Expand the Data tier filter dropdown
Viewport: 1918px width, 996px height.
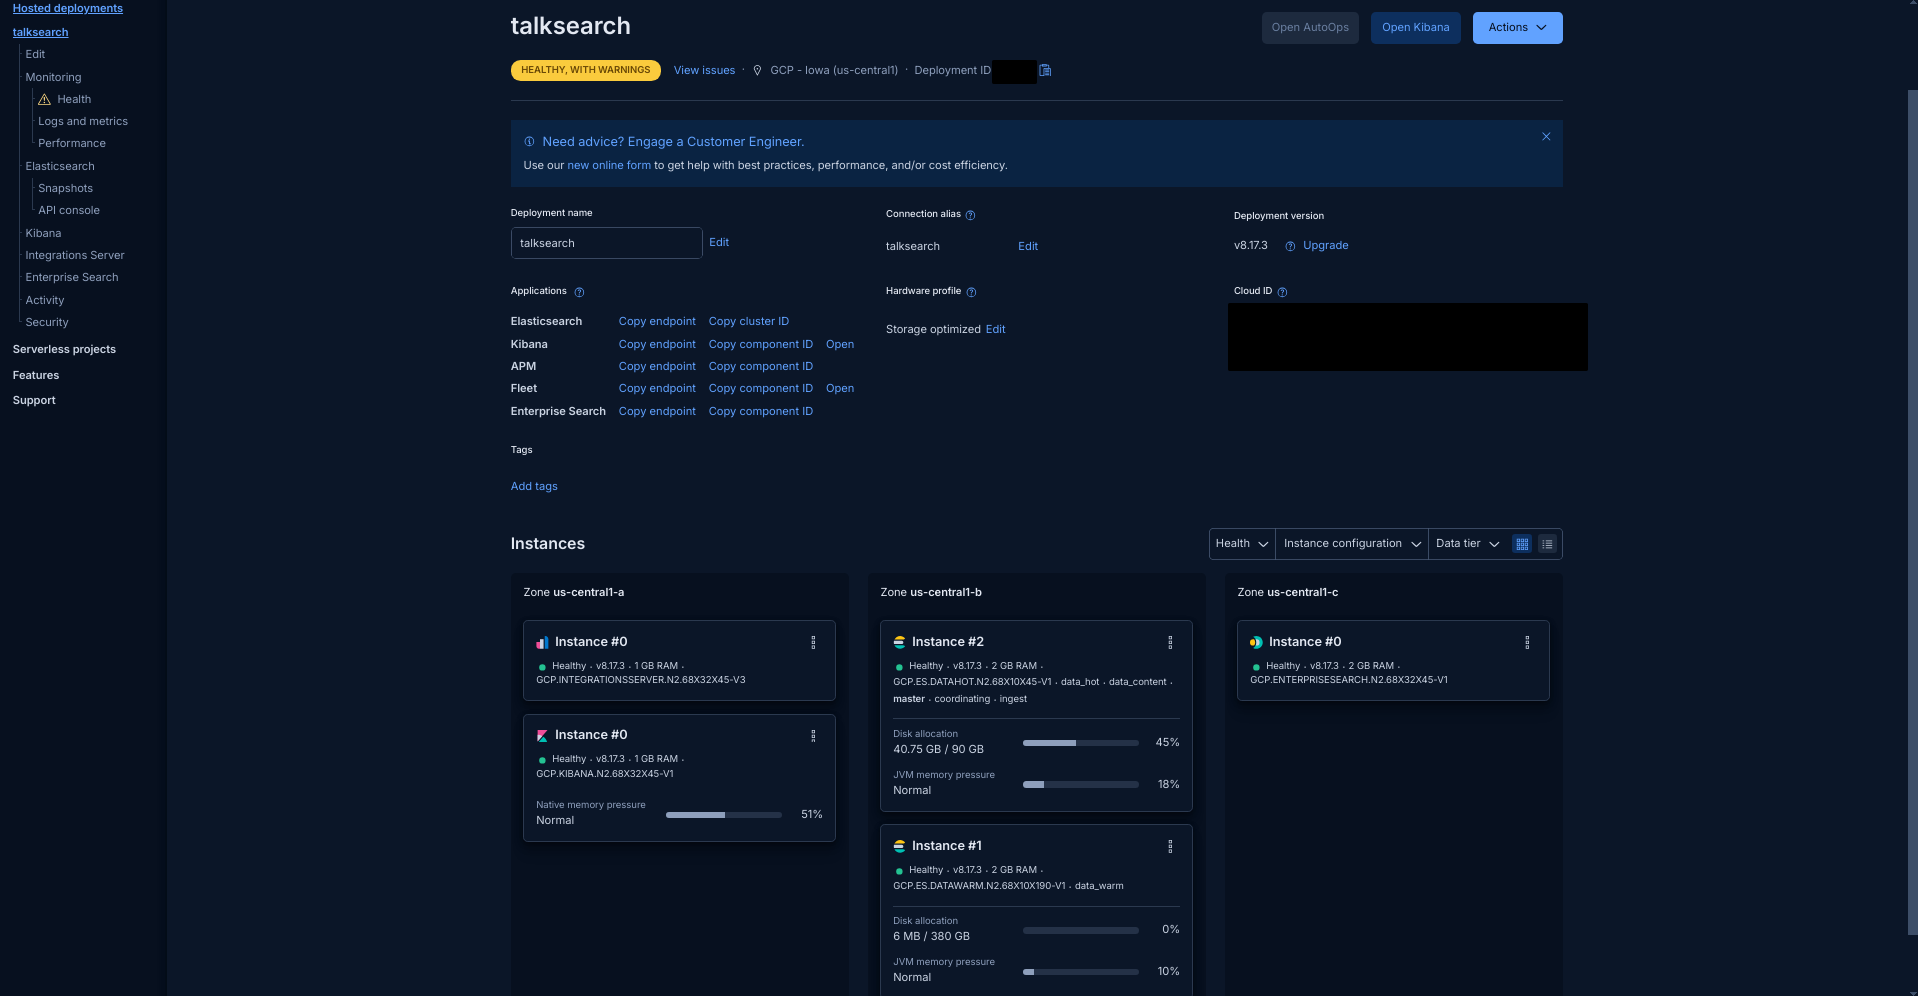[x=1467, y=544]
